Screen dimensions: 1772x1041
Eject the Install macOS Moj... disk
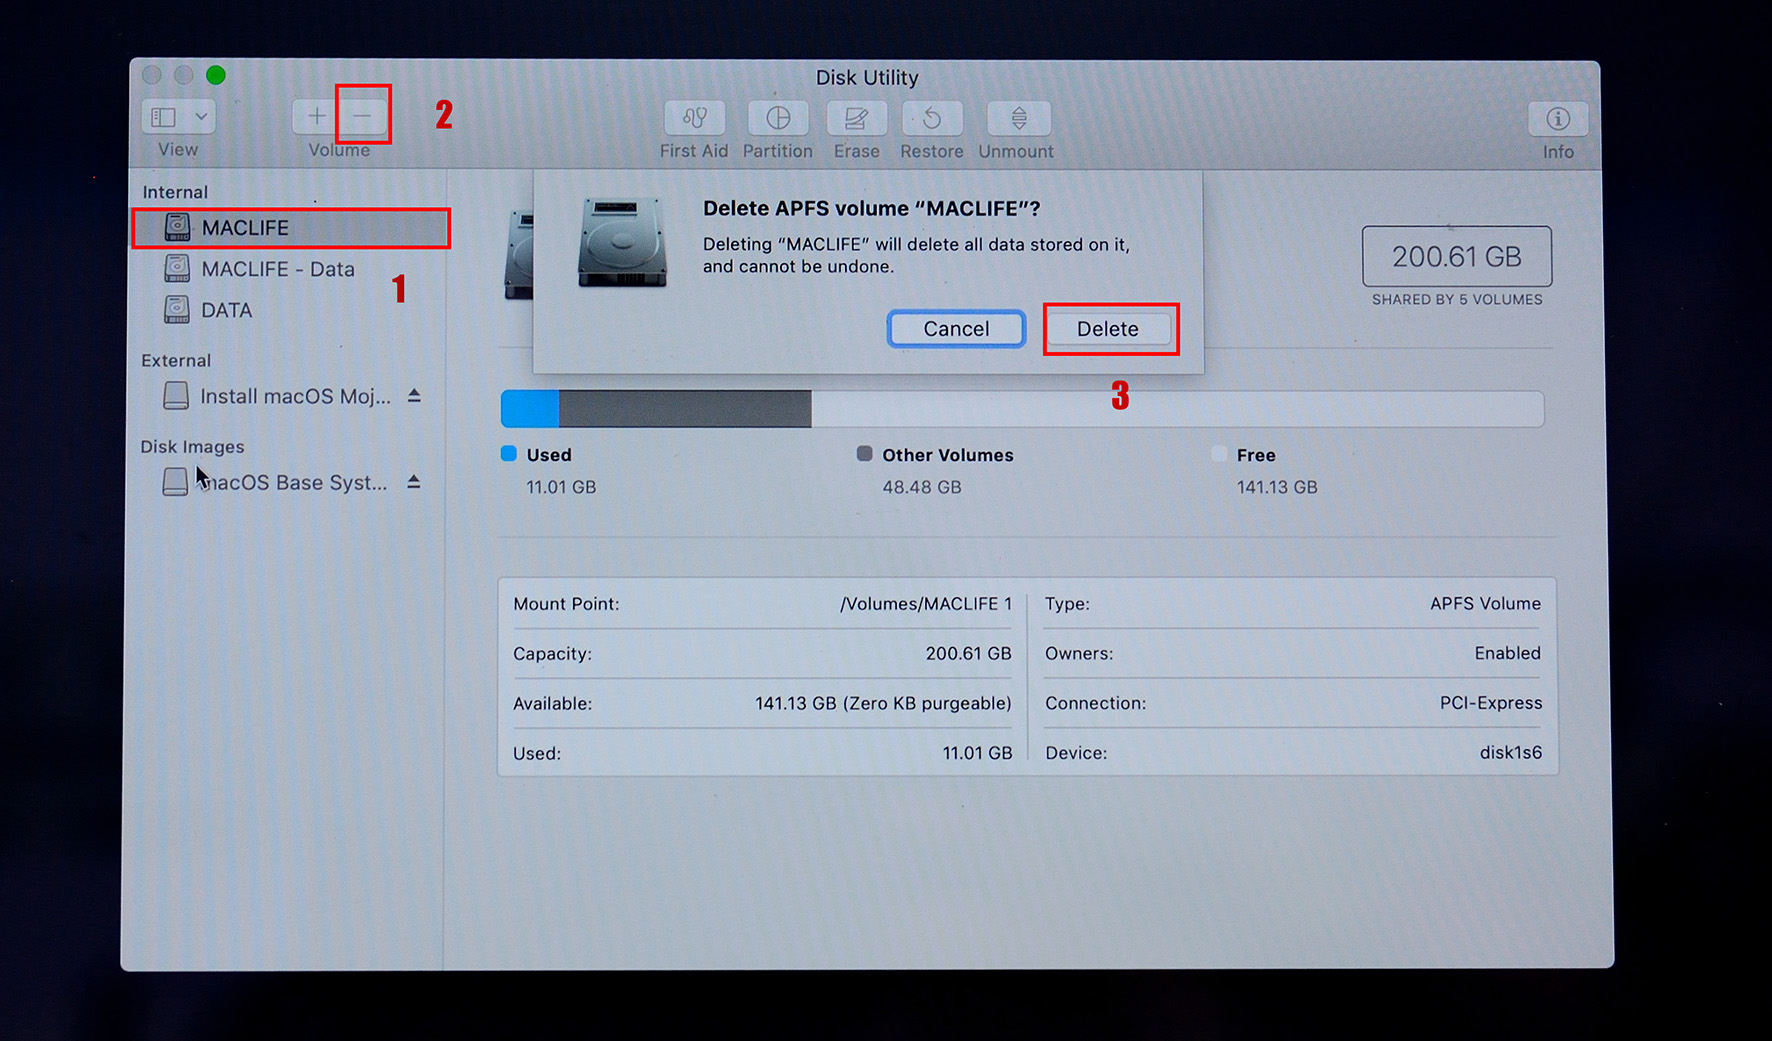(414, 395)
